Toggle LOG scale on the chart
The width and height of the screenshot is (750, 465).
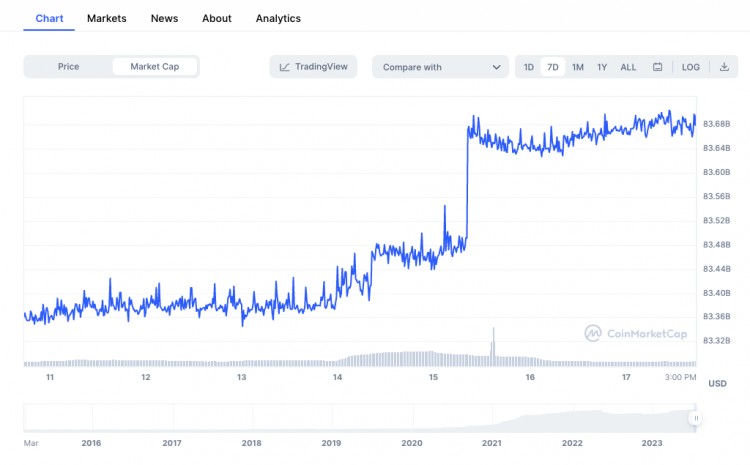[691, 67]
